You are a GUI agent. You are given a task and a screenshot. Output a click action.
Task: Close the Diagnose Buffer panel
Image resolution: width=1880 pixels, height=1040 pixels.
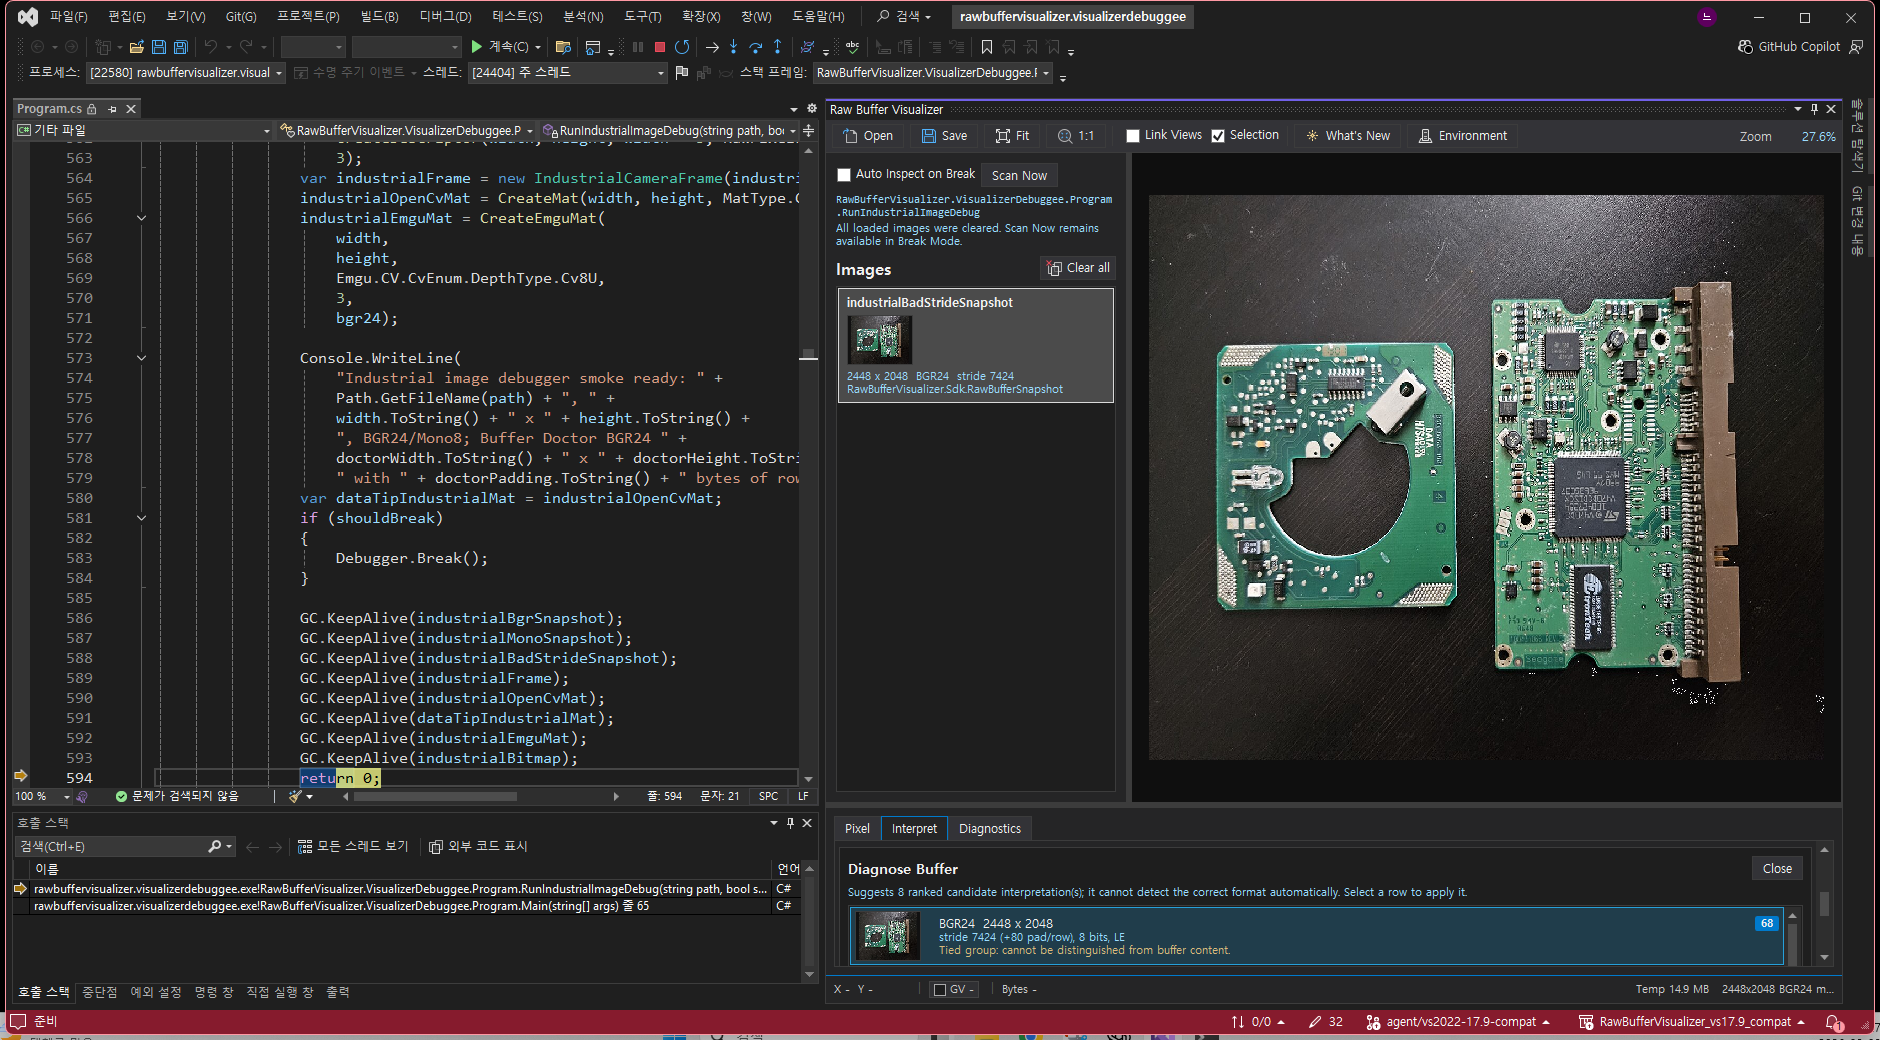(1777, 869)
